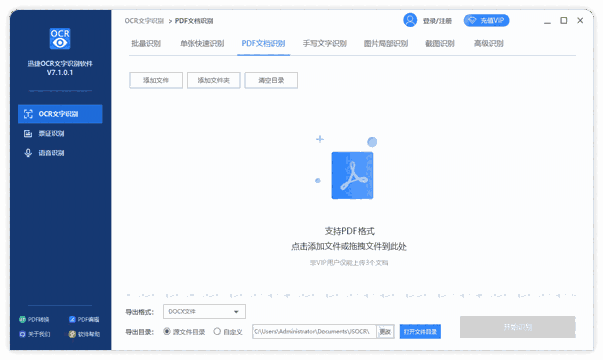Click the 点击添加文件或拖拽文件到此处 text

click(x=349, y=247)
